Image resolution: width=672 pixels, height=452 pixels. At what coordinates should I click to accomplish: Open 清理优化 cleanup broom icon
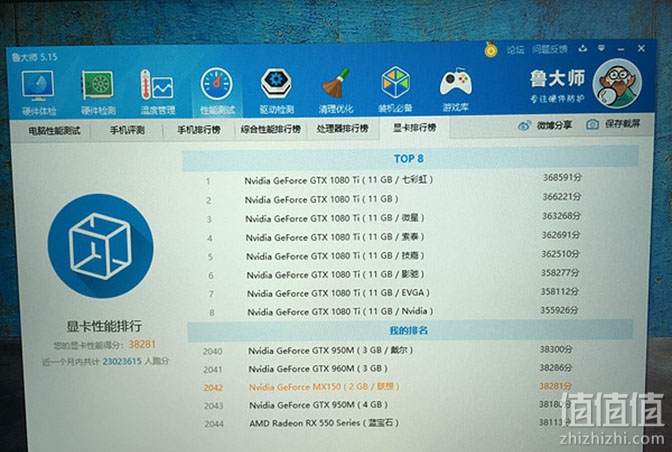click(336, 91)
